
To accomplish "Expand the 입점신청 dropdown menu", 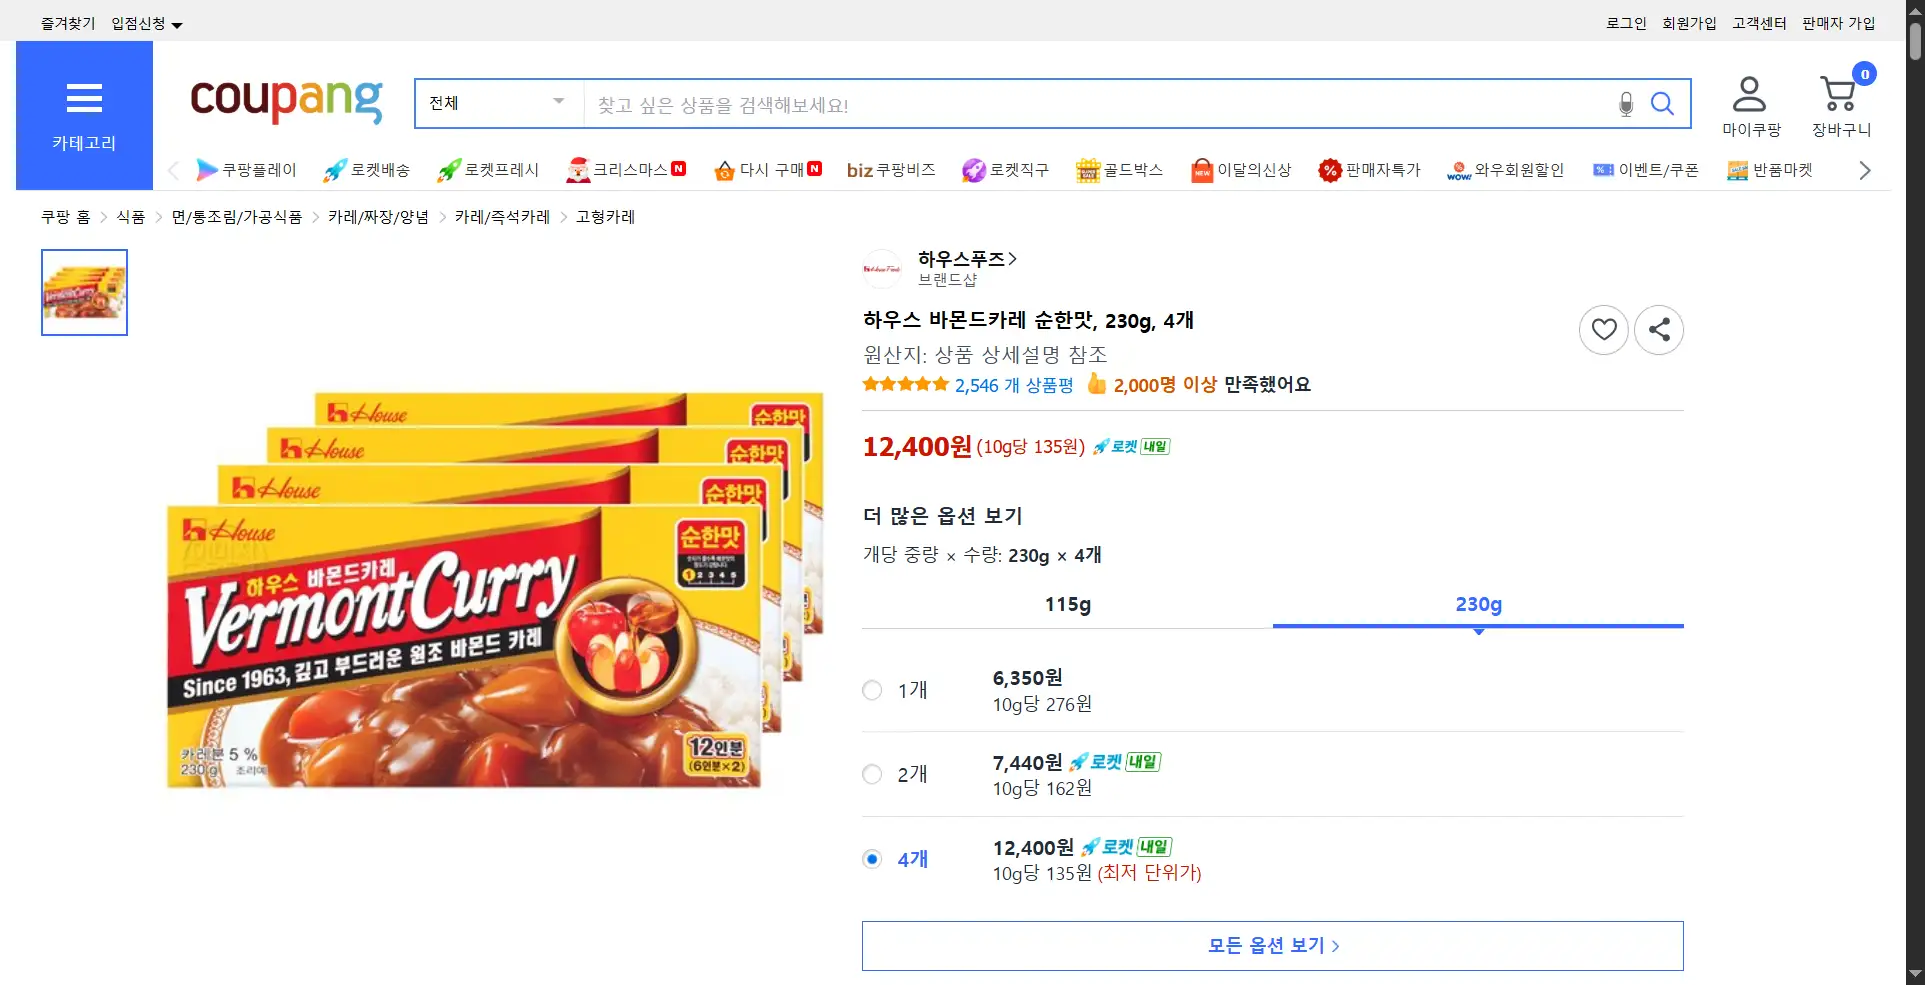I will pyautogui.click(x=146, y=23).
